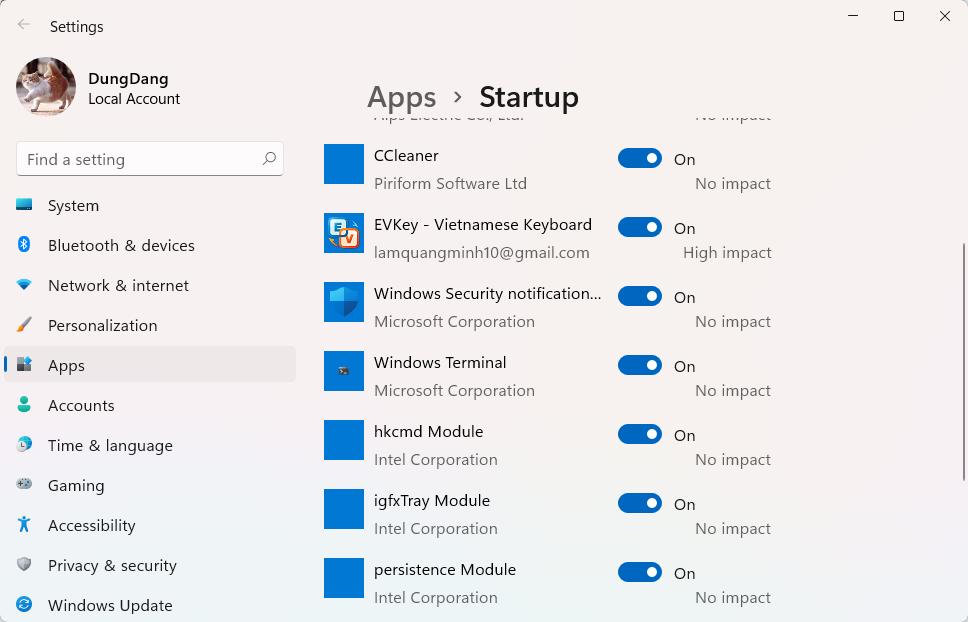The image size is (968, 622).
Task: Click the Bluetooth & devices icon
Action: coord(24,244)
